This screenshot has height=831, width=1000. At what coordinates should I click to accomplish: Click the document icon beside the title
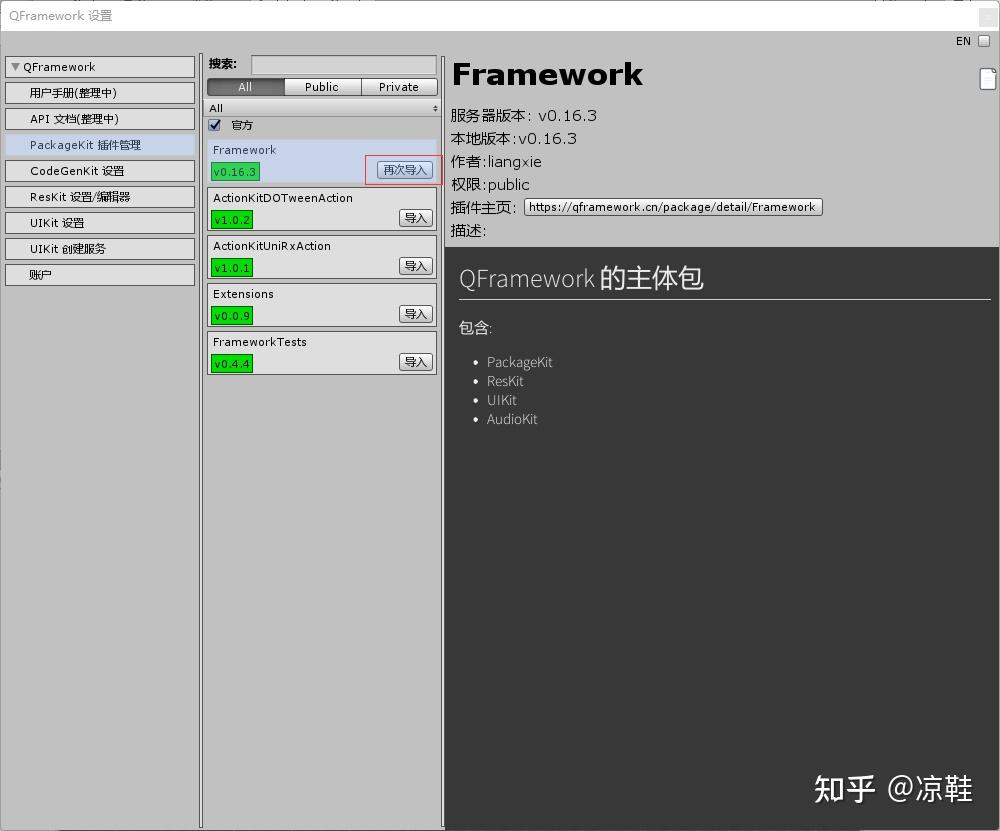(988, 78)
